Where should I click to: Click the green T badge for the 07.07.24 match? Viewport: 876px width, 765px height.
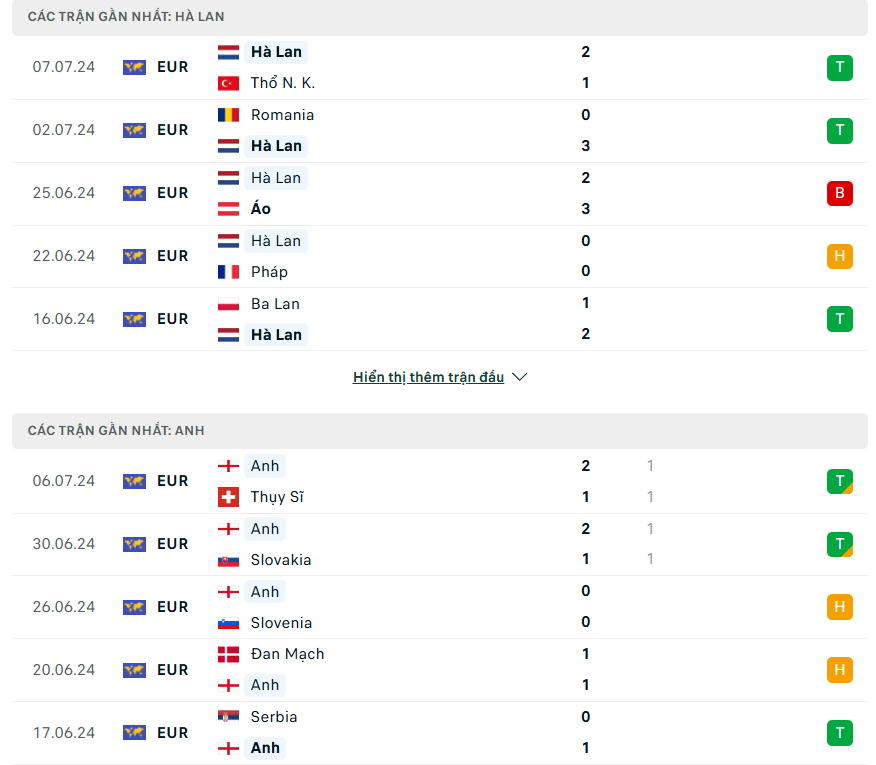(839, 68)
